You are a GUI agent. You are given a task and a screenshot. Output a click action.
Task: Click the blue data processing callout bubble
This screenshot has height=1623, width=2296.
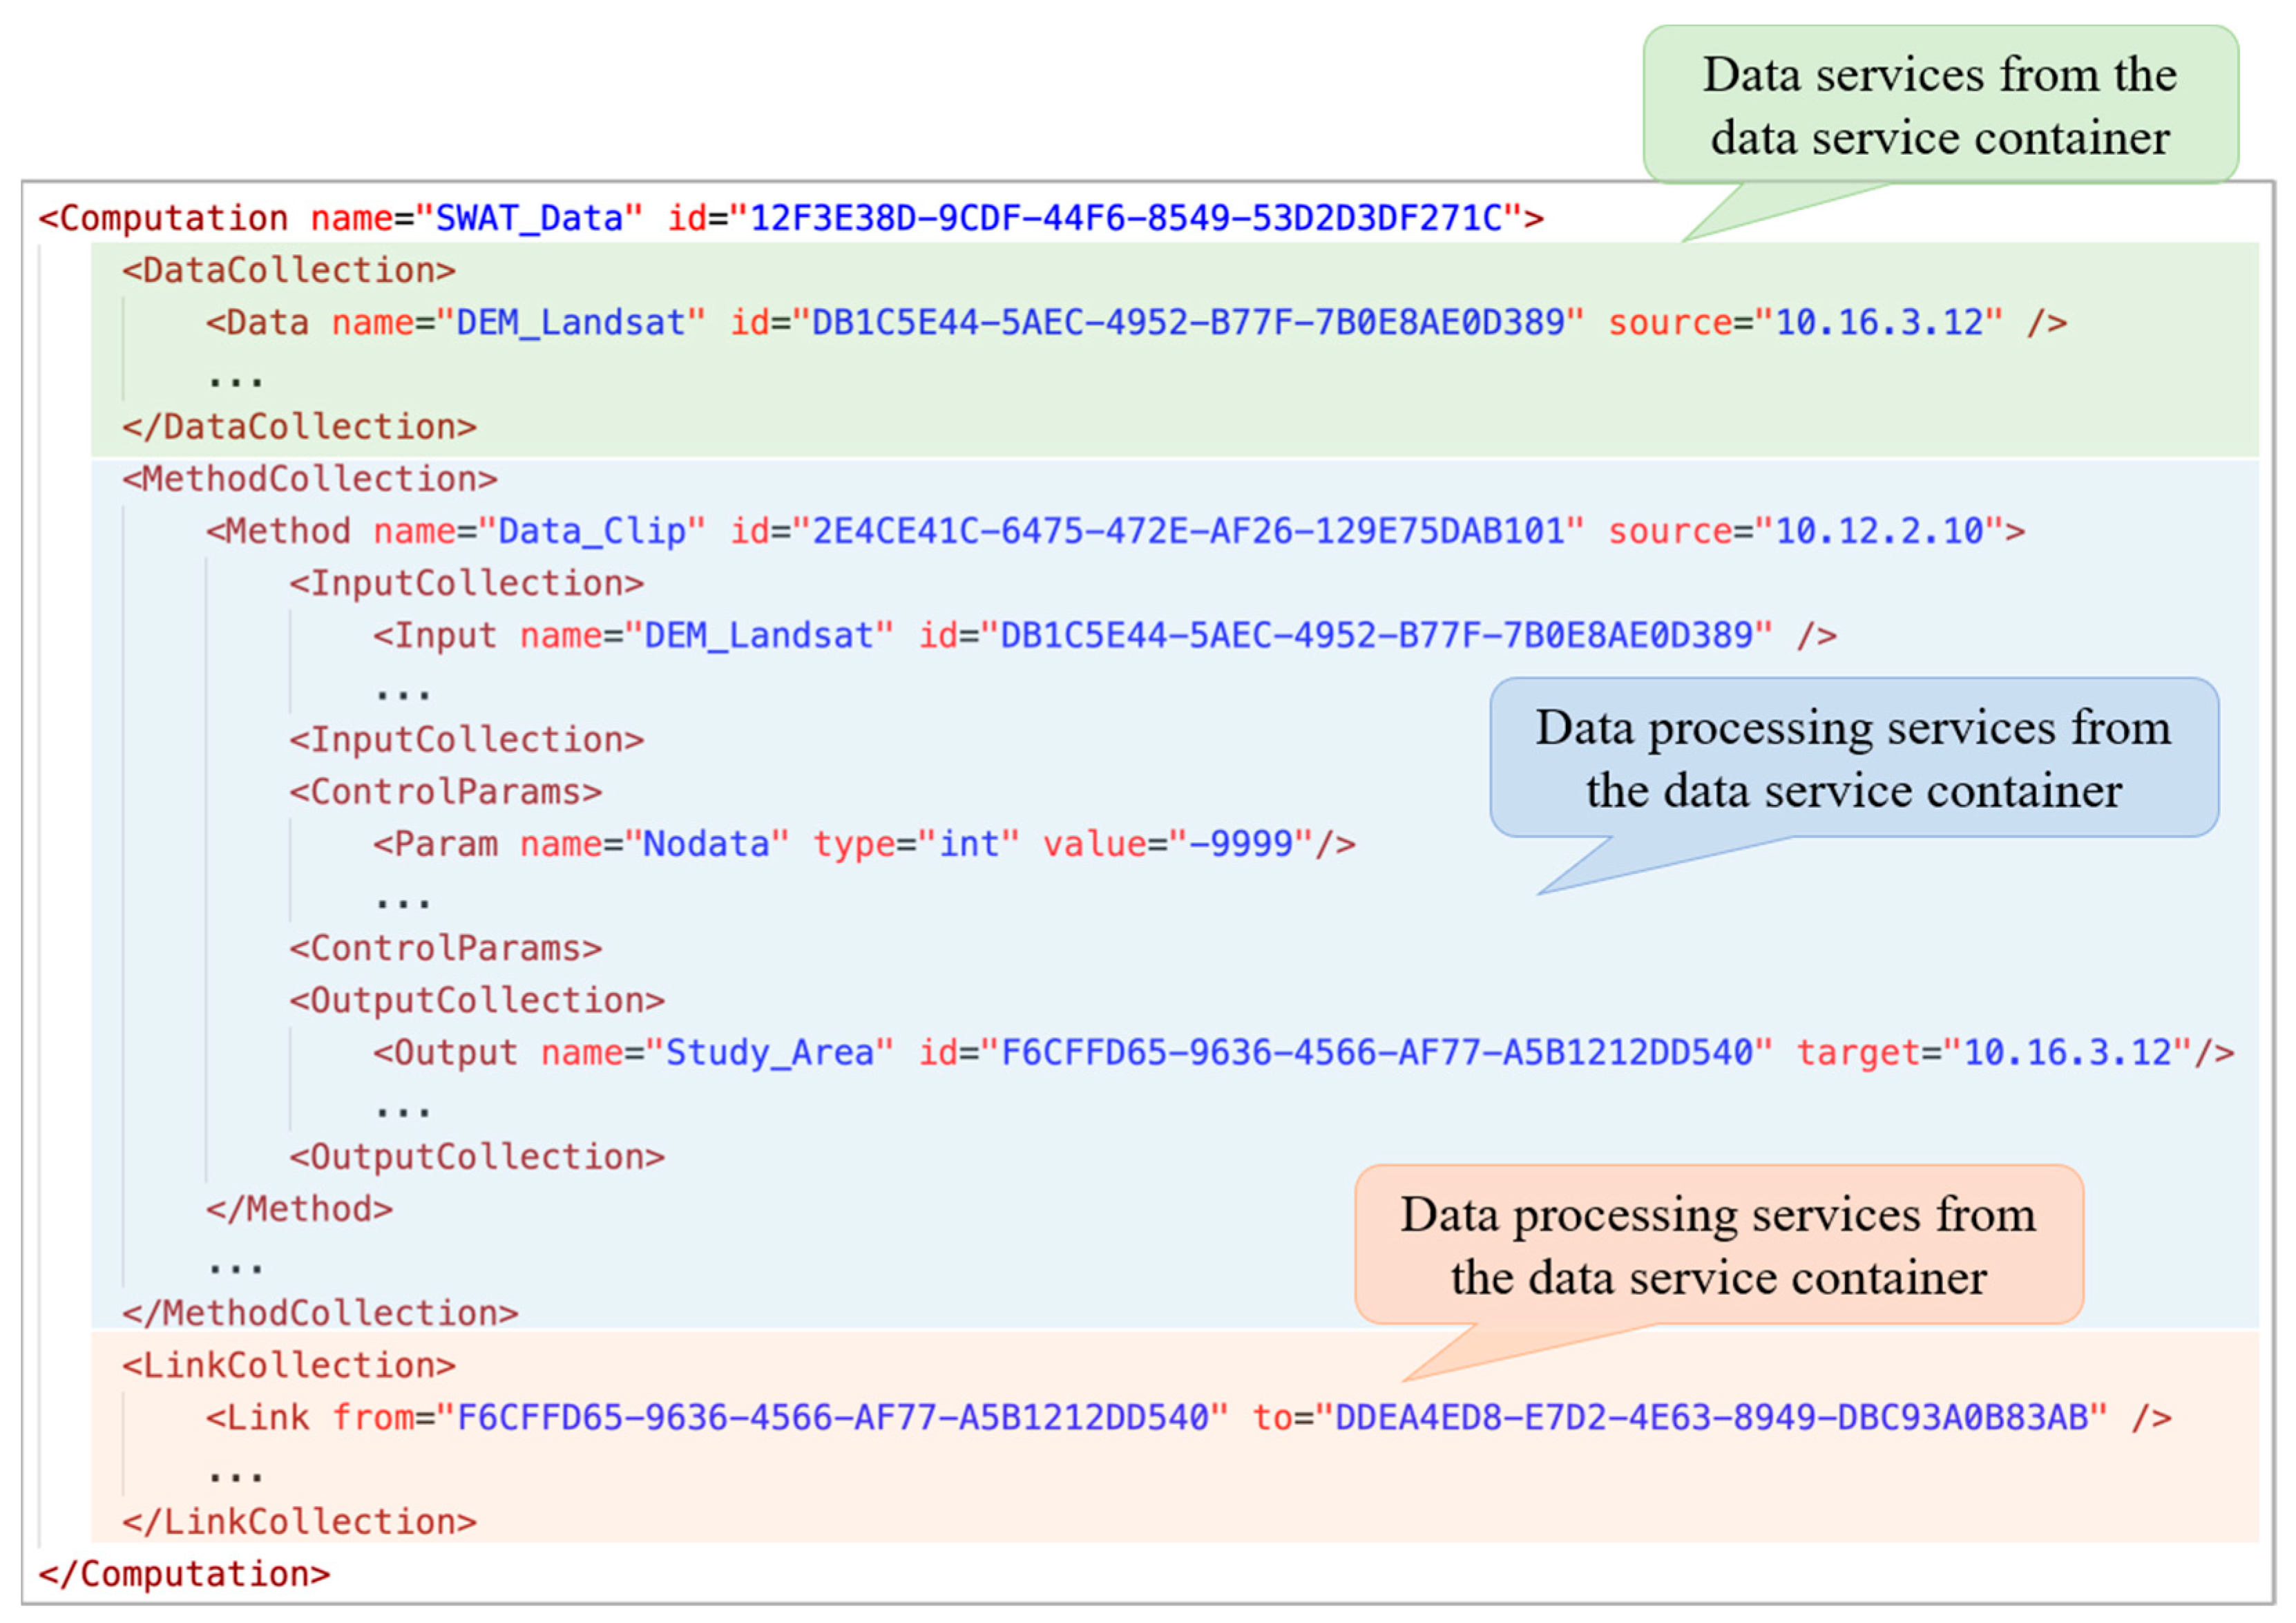click(x=1853, y=758)
